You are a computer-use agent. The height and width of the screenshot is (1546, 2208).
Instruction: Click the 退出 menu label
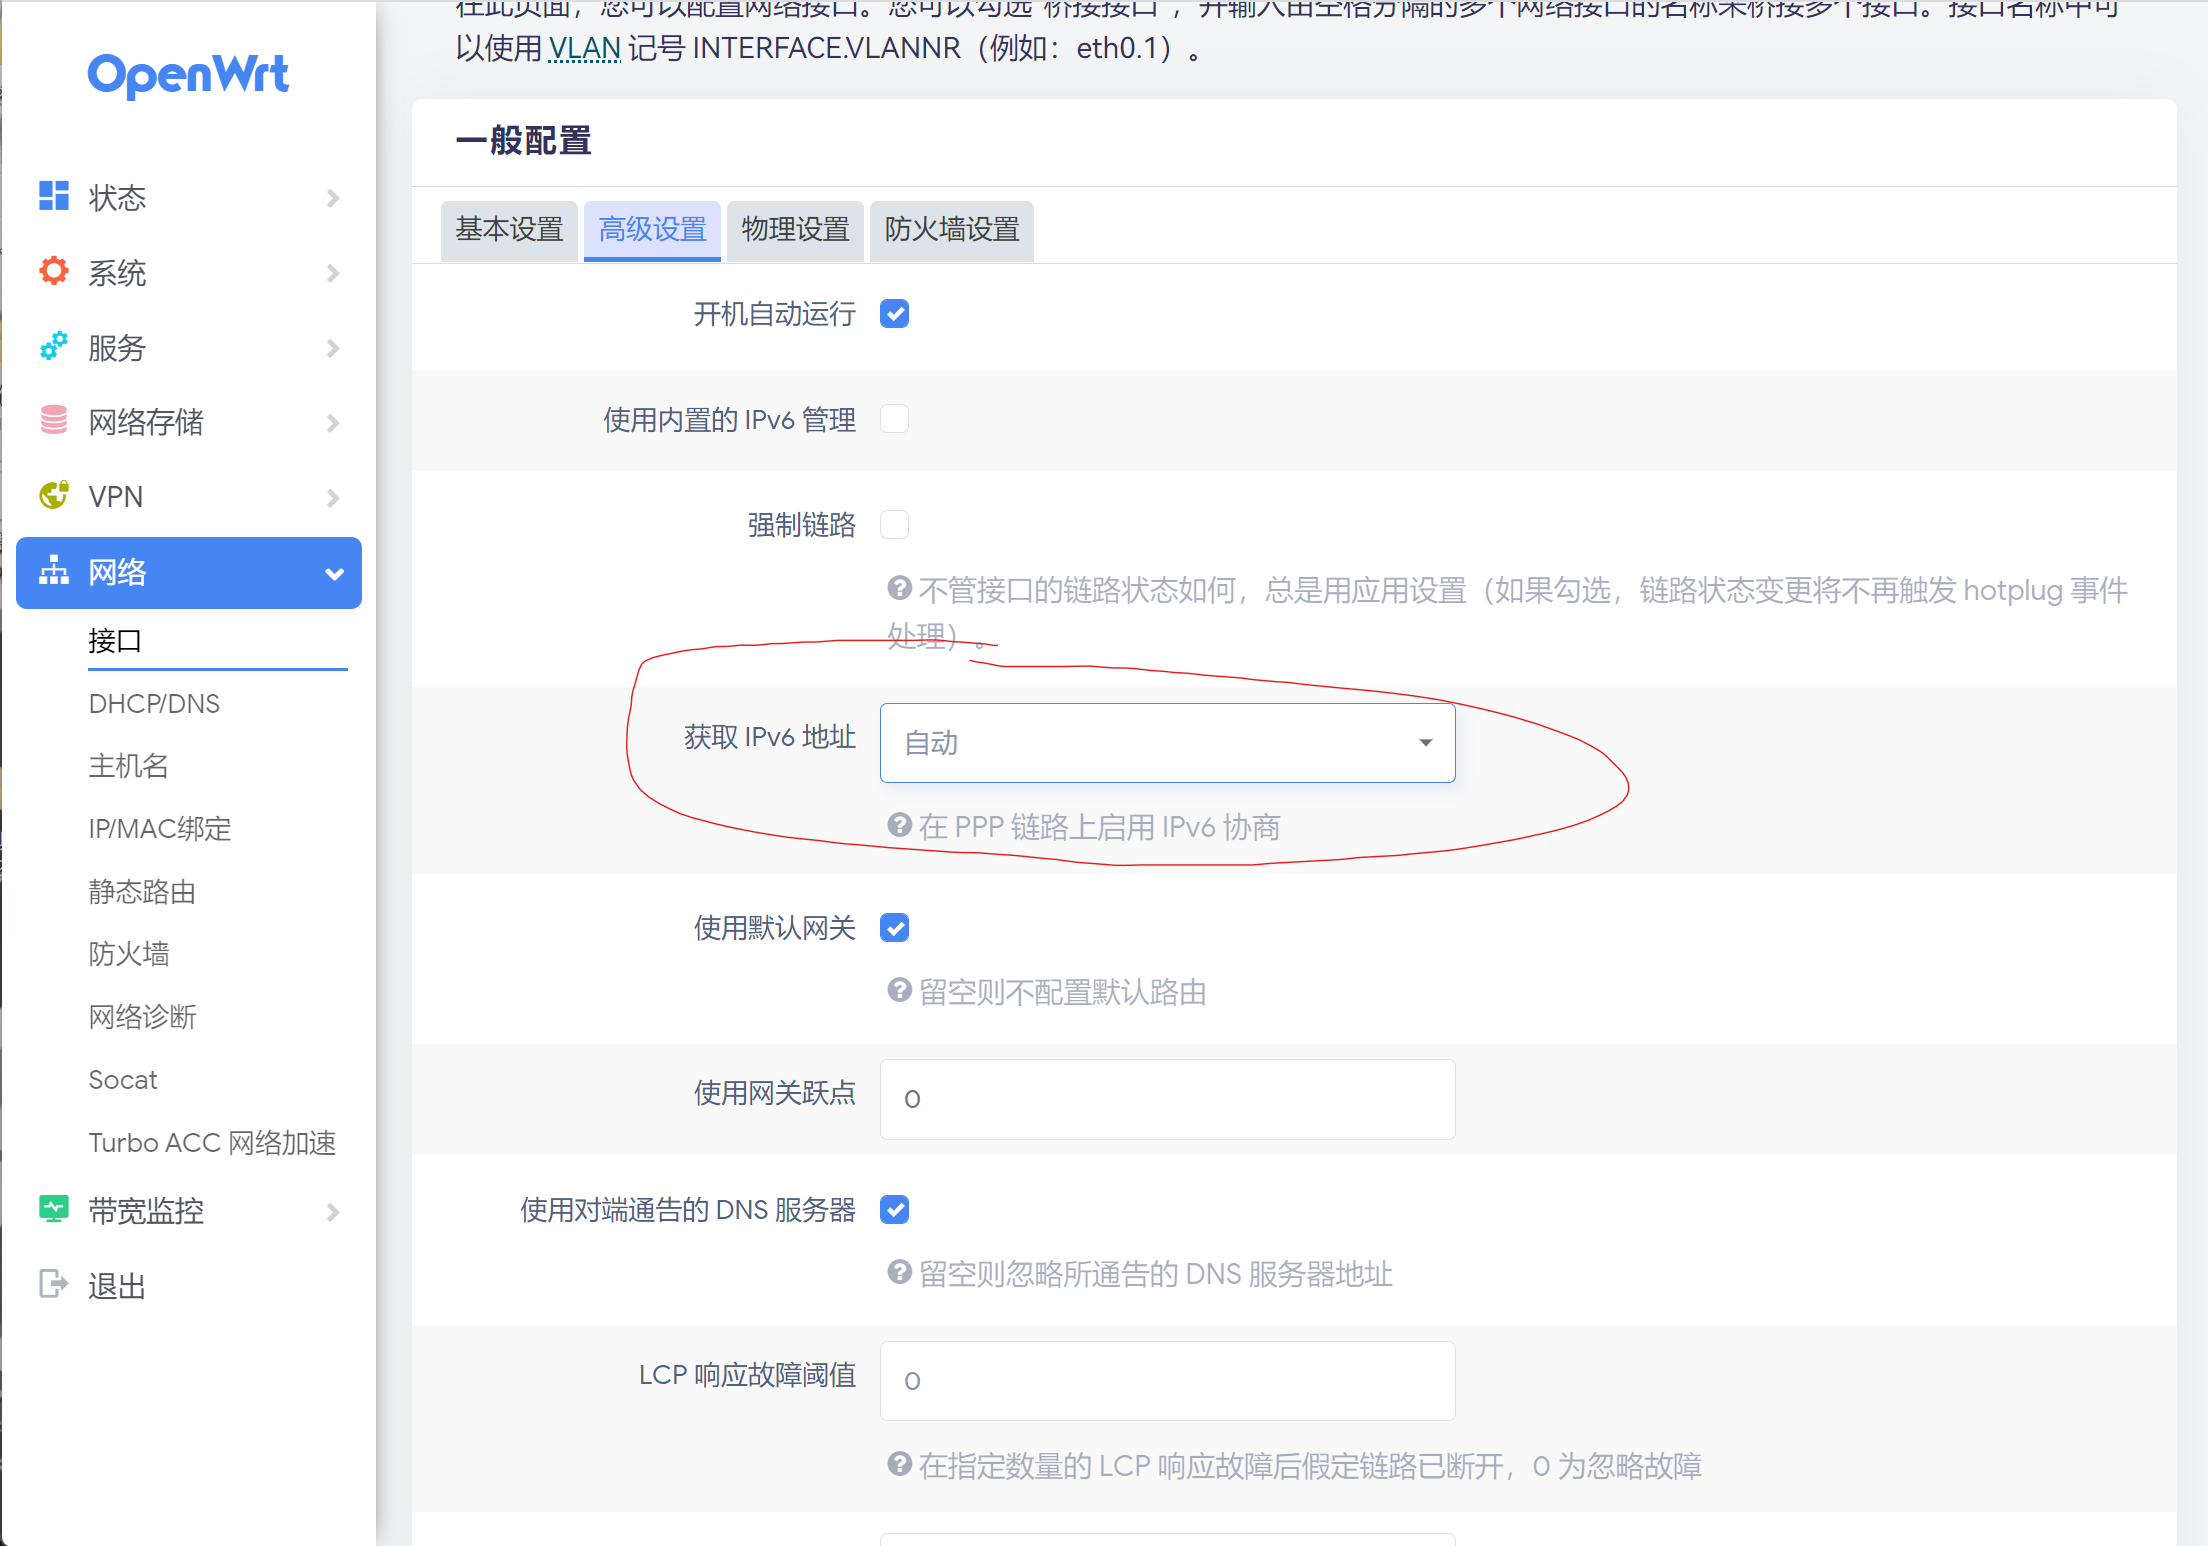pos(117,1286)
